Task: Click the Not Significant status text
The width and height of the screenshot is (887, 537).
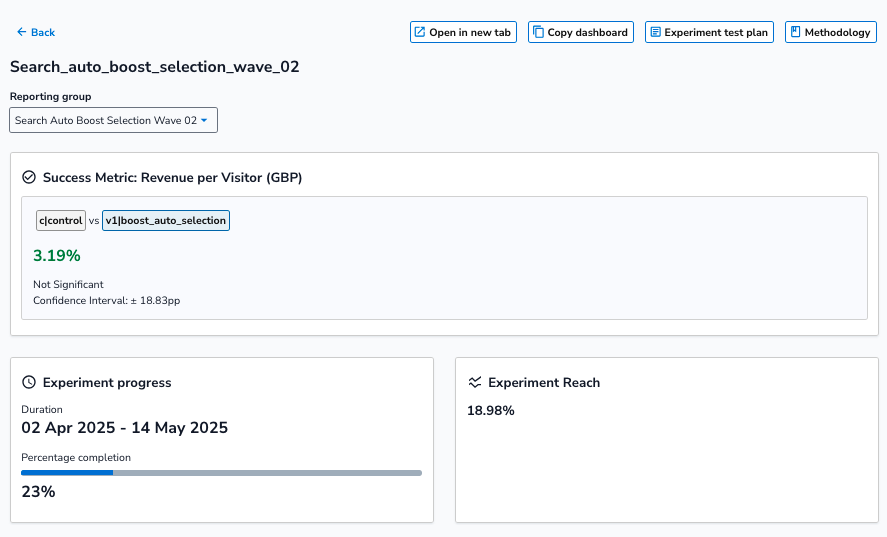Action: pos(68,285)
